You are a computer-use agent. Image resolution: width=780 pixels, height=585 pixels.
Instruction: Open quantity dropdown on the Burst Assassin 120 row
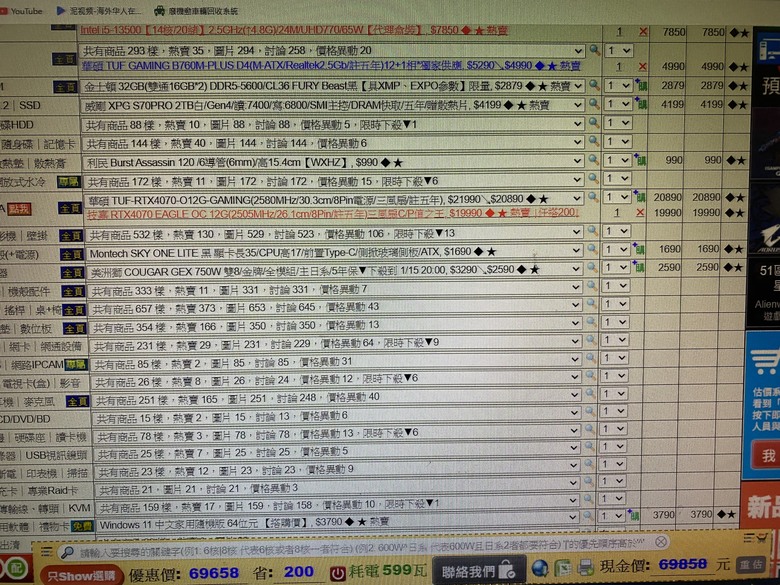[x=618, y=160]
